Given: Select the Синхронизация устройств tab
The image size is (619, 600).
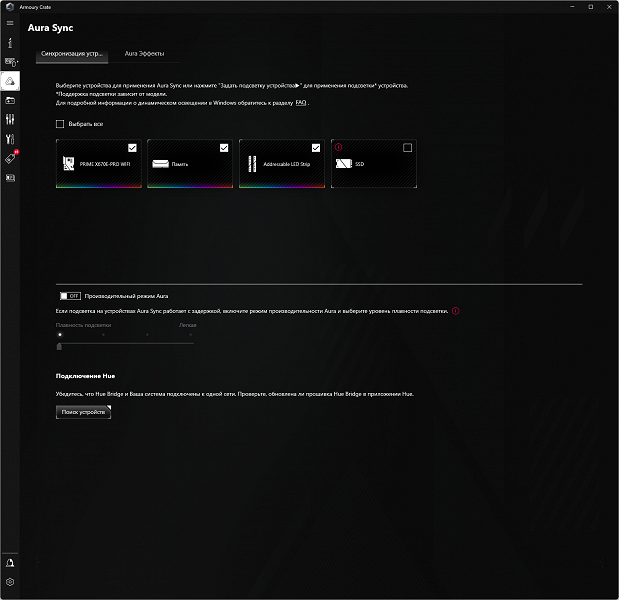Looking at the screenshot, I should click(72, 54).
